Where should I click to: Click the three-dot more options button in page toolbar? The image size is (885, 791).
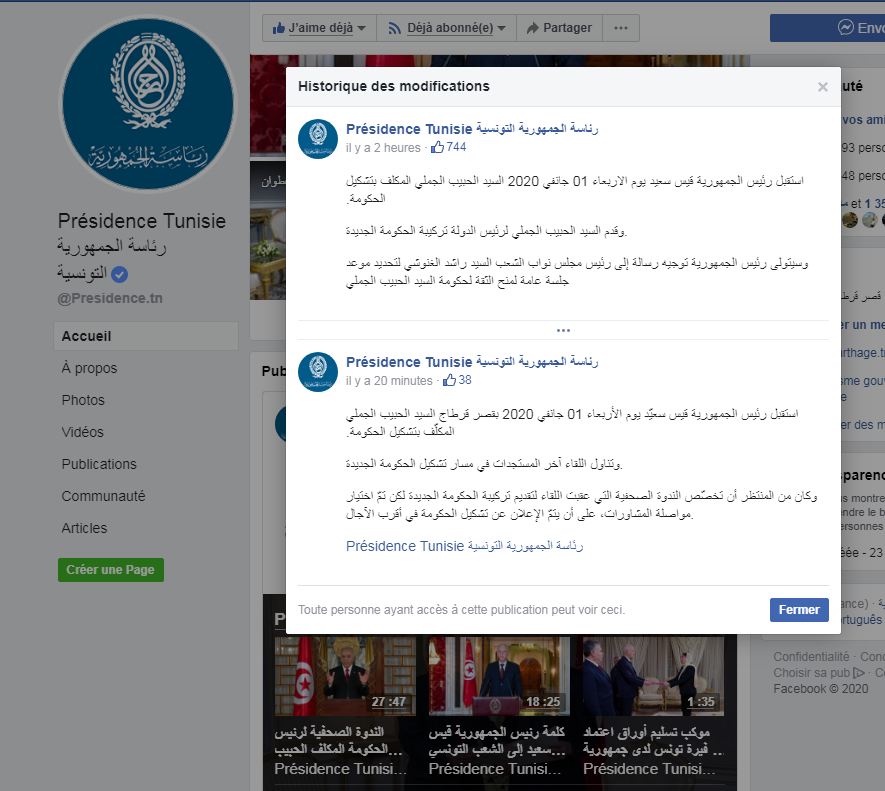tap(621, 28)
